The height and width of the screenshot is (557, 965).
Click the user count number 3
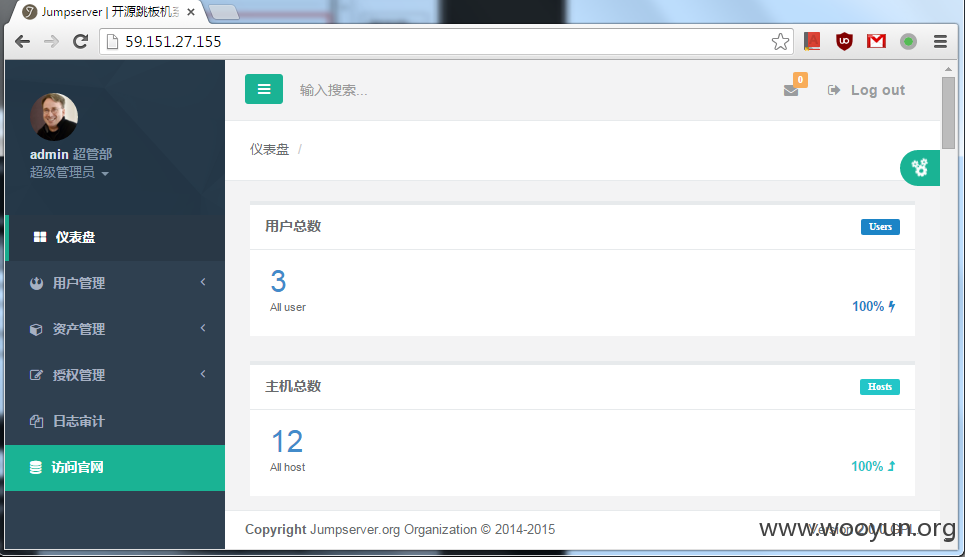(x=278, y=281)
